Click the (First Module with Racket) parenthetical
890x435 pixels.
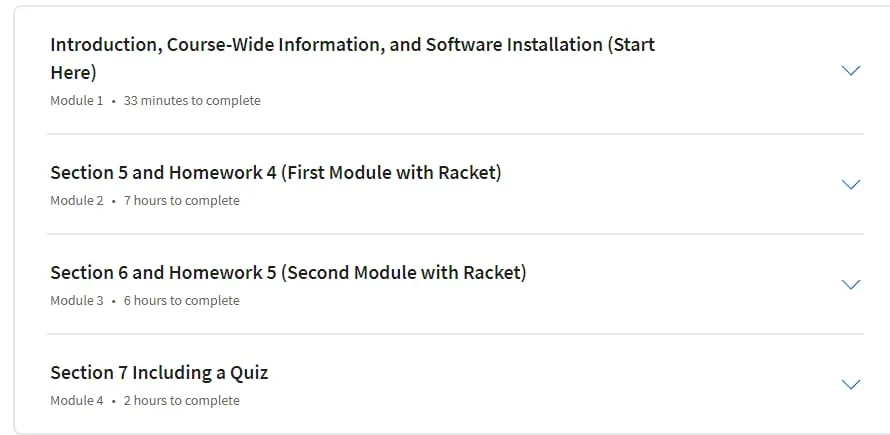(x=391, y=173)
